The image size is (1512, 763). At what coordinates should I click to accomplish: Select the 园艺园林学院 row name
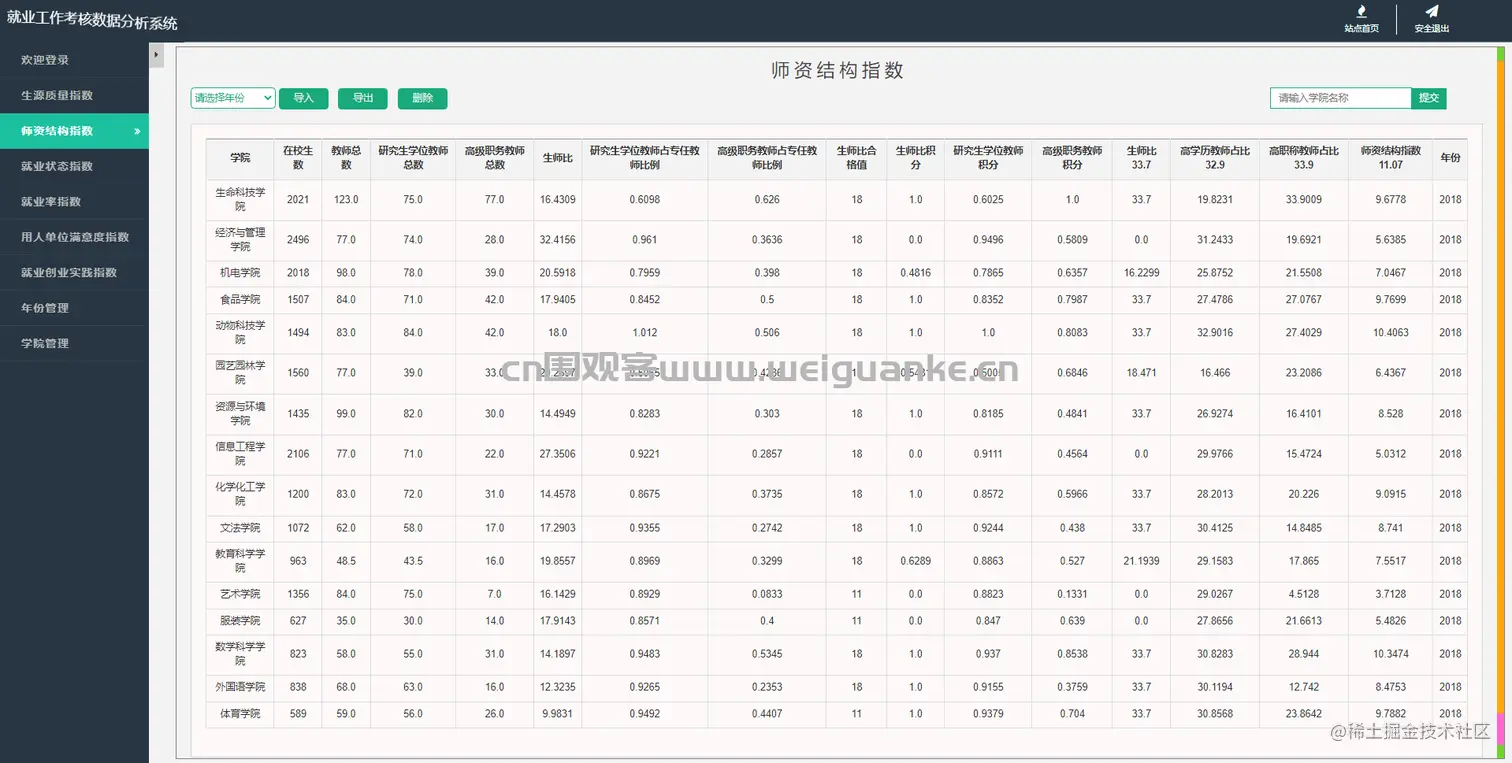pos(240,373)
